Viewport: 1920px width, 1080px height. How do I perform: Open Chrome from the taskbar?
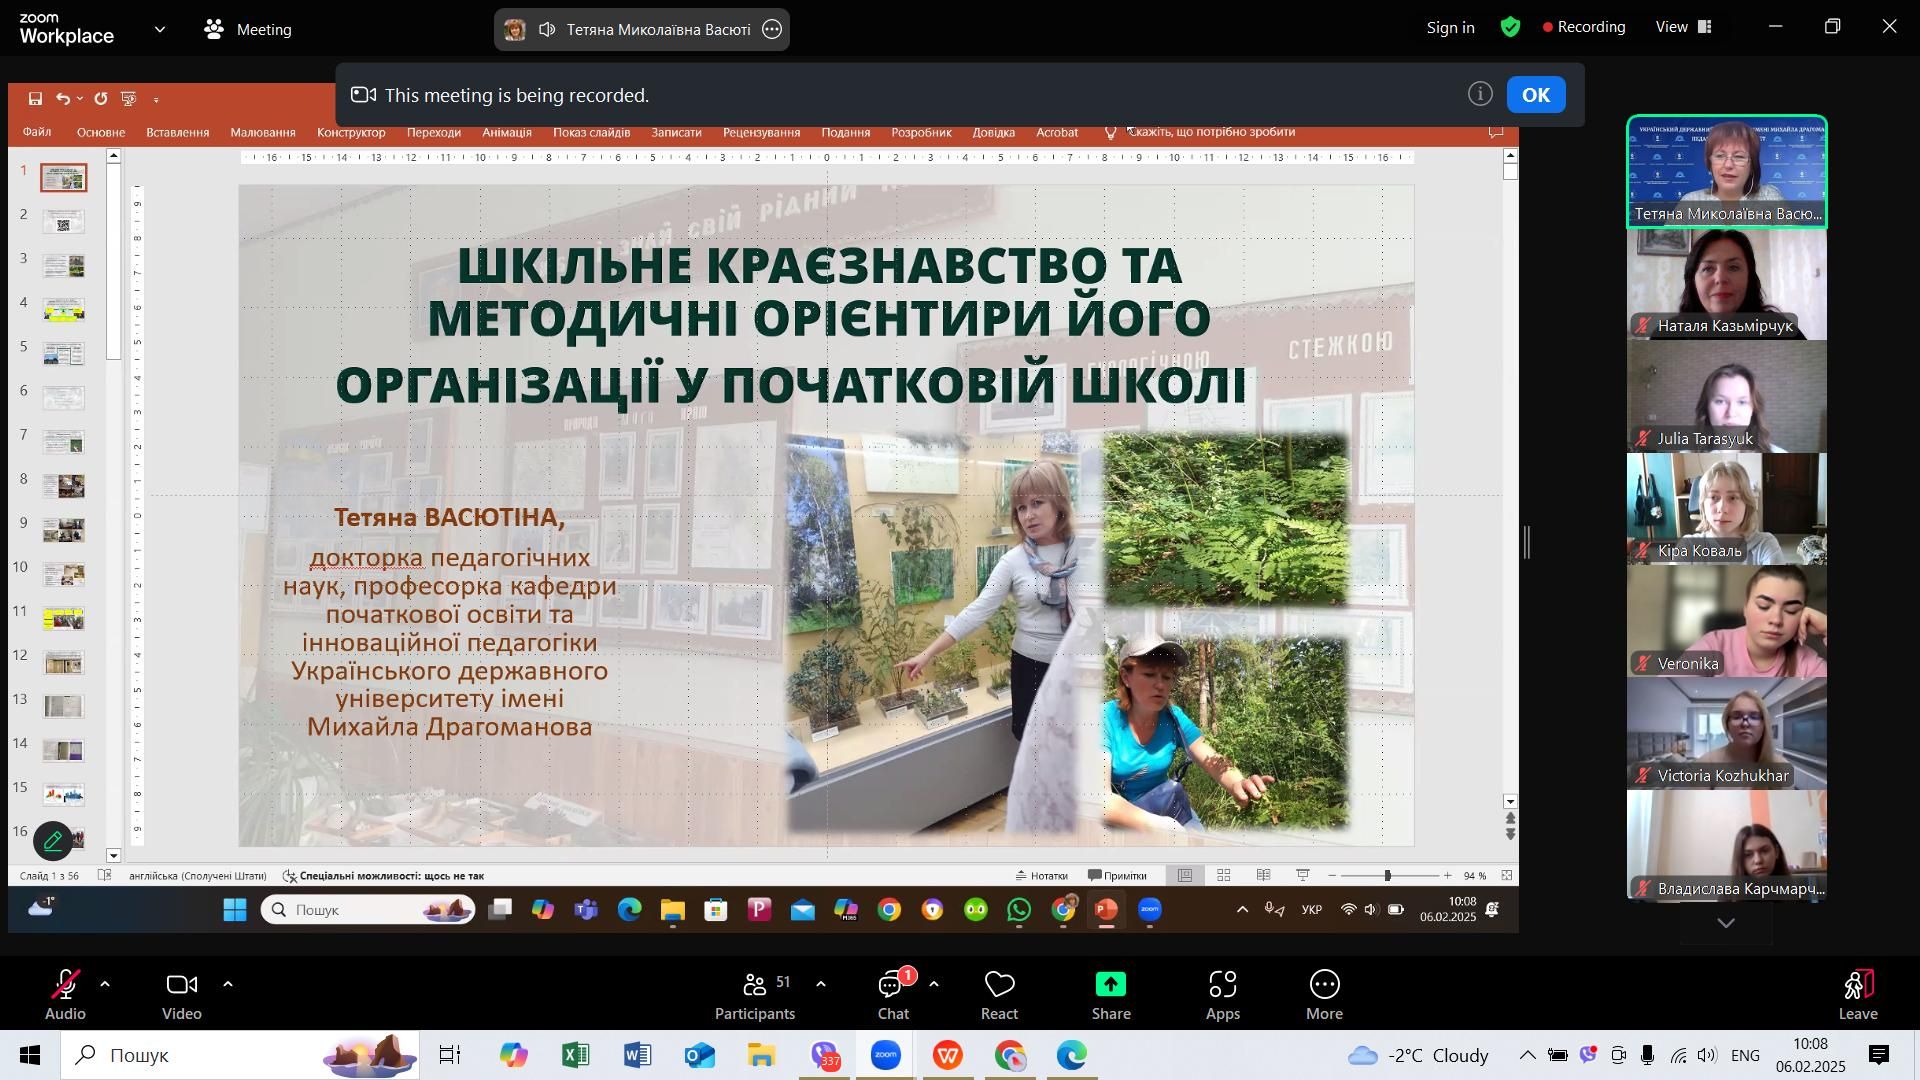(1010, 1056)
